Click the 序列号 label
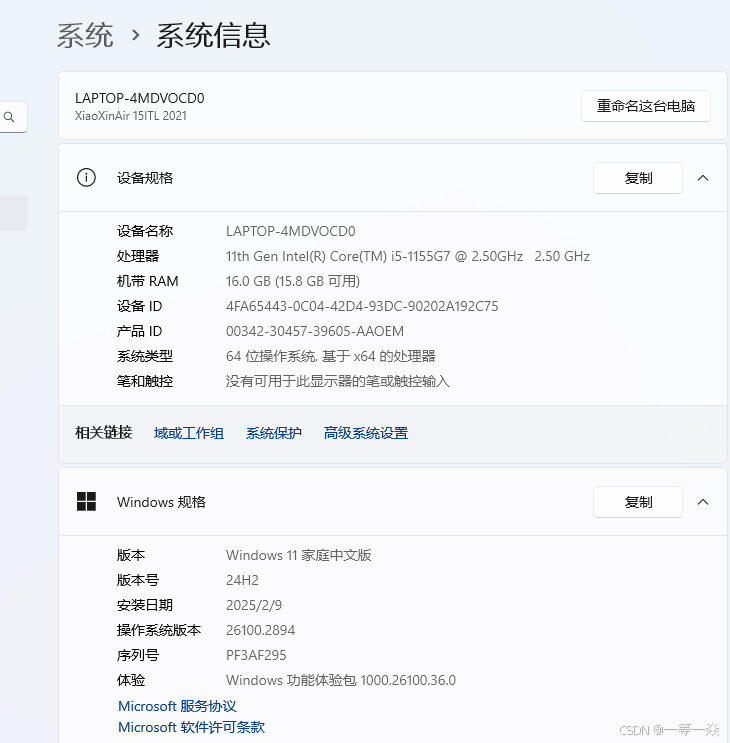The image size is (730, 743). tap(138, 655)
